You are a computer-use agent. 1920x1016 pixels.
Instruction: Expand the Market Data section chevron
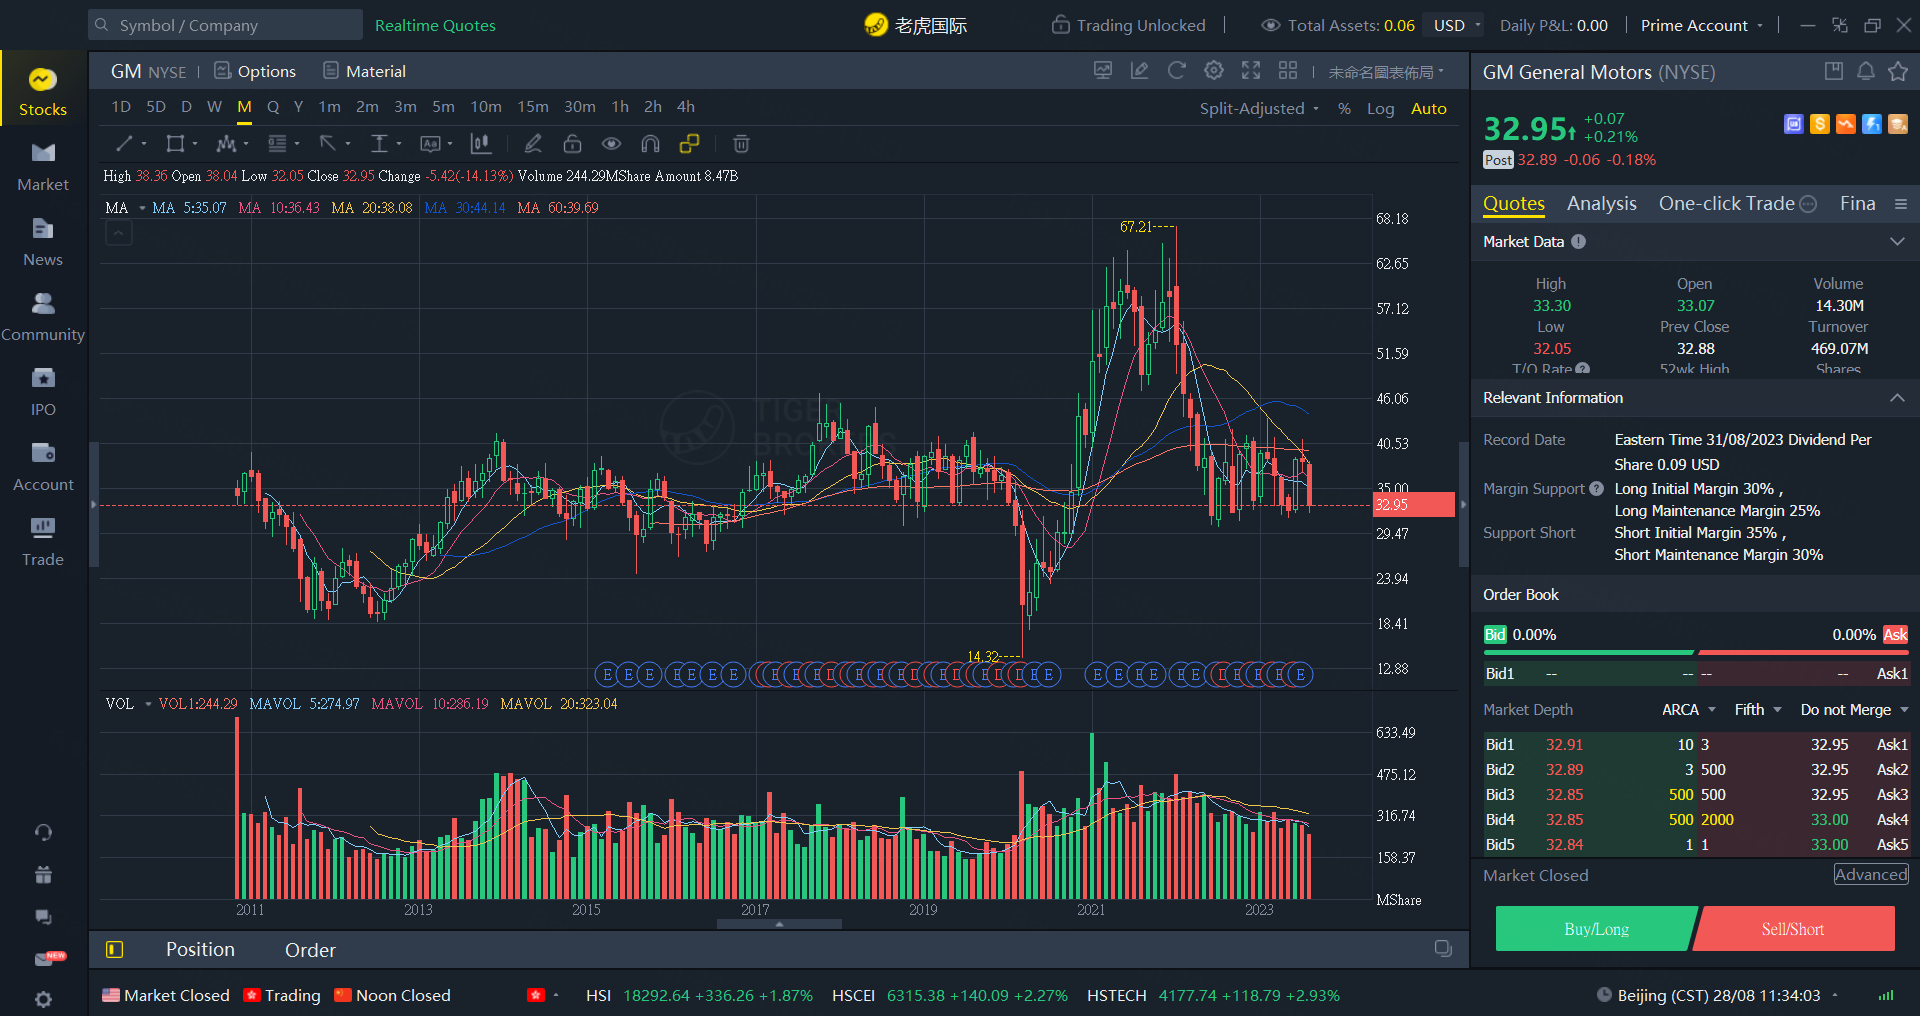tap(1897, 241)
